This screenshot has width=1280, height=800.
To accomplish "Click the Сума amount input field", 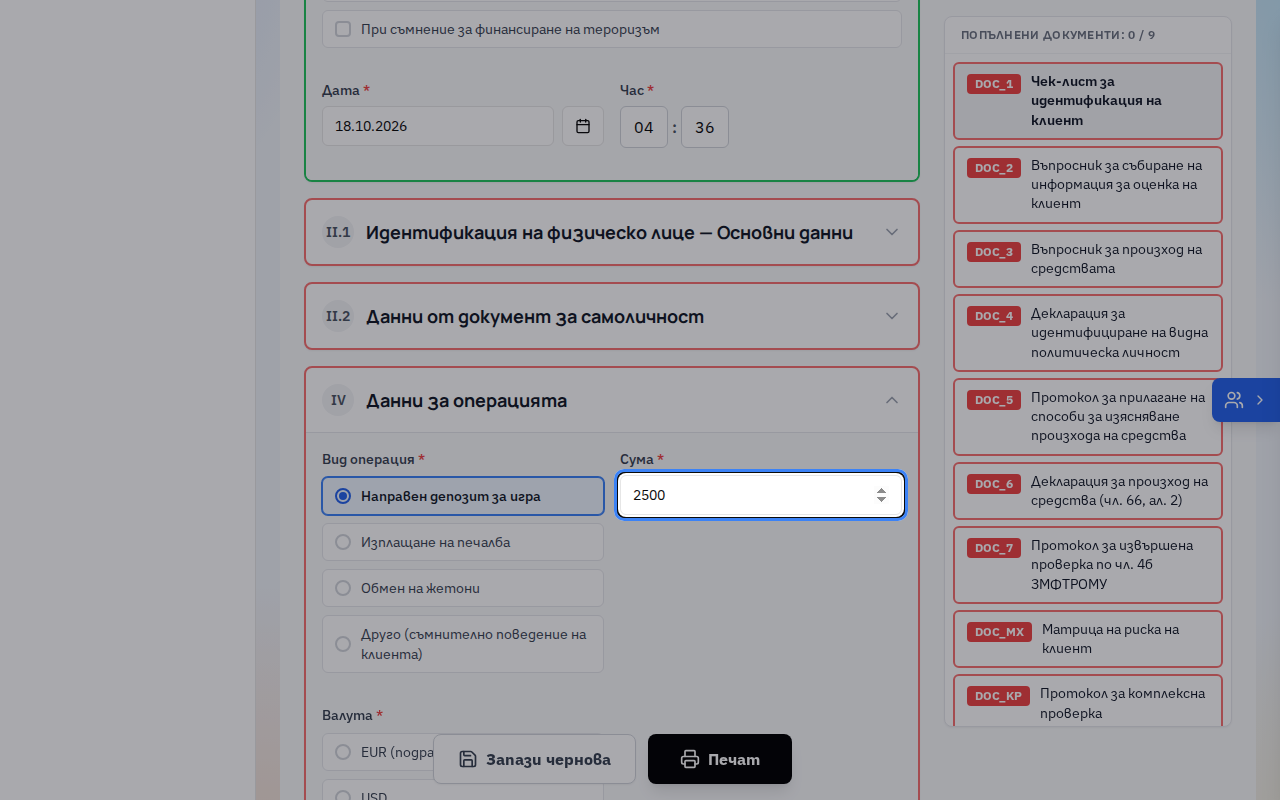I will [761, 495].
